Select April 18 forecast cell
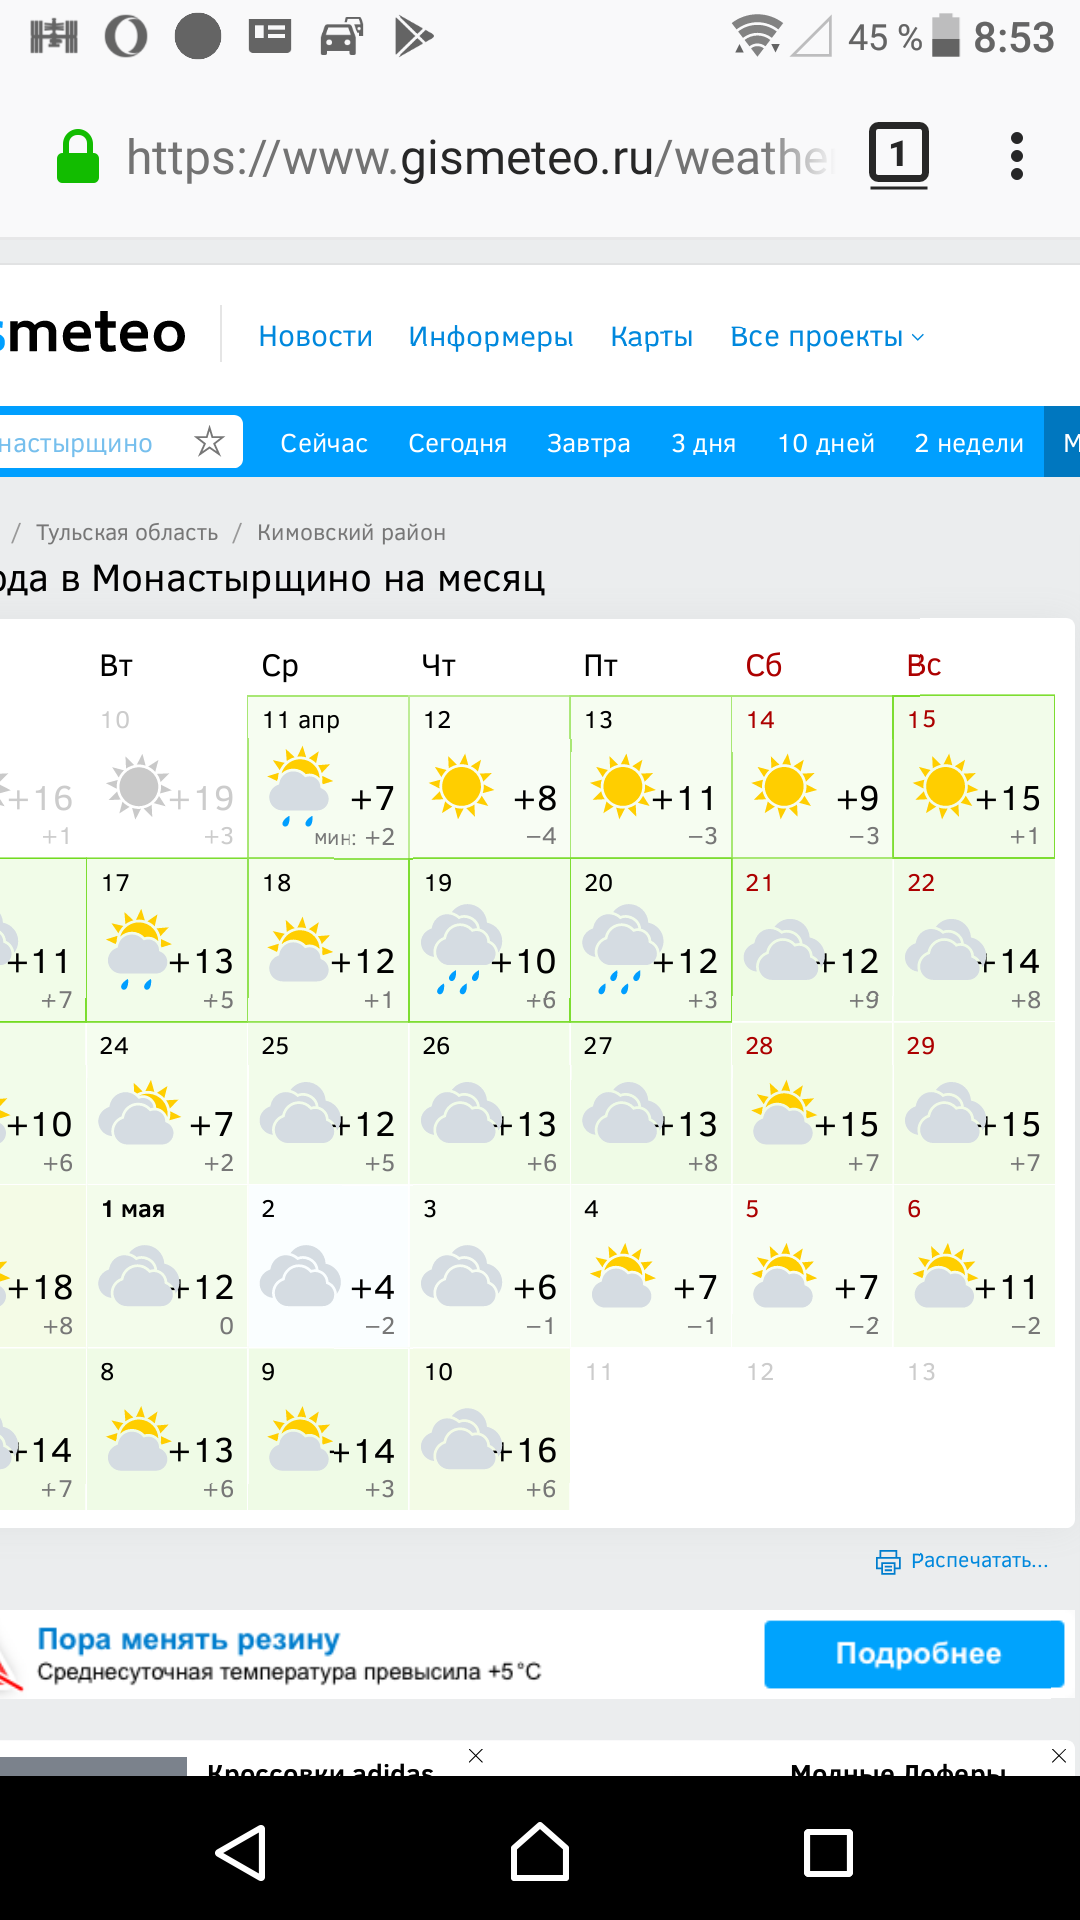This screenshot has height=1920, width=1080. click(x=328, y=940)
